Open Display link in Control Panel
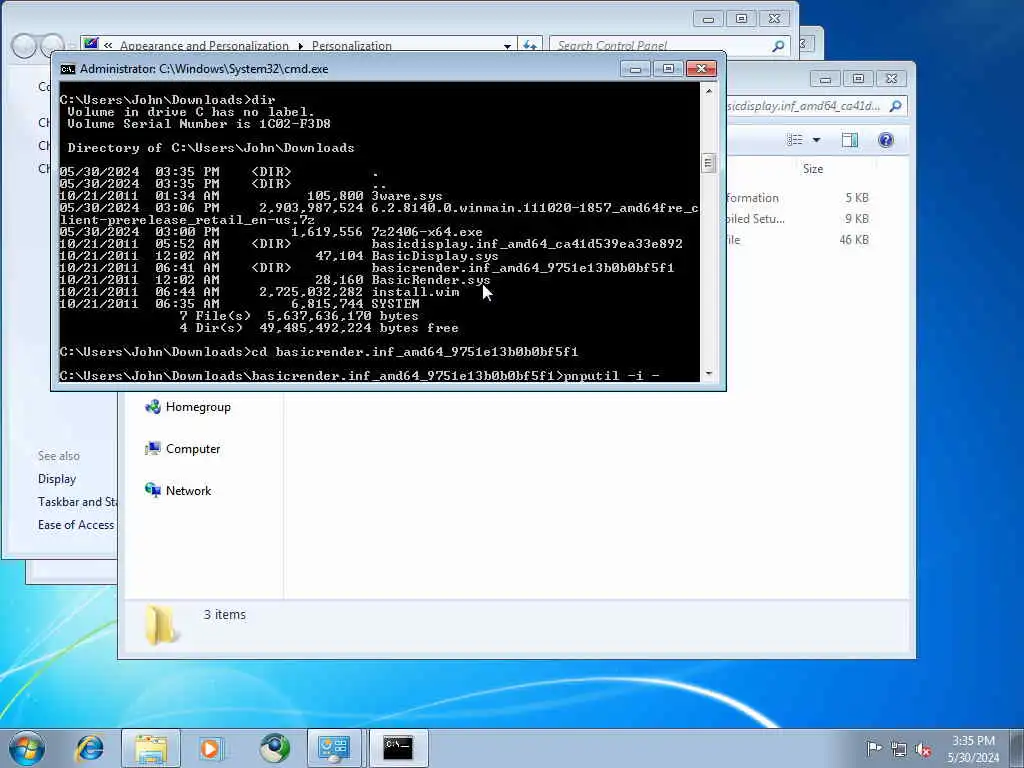The width and height of the screenshot is (1024, 768). 57,479
